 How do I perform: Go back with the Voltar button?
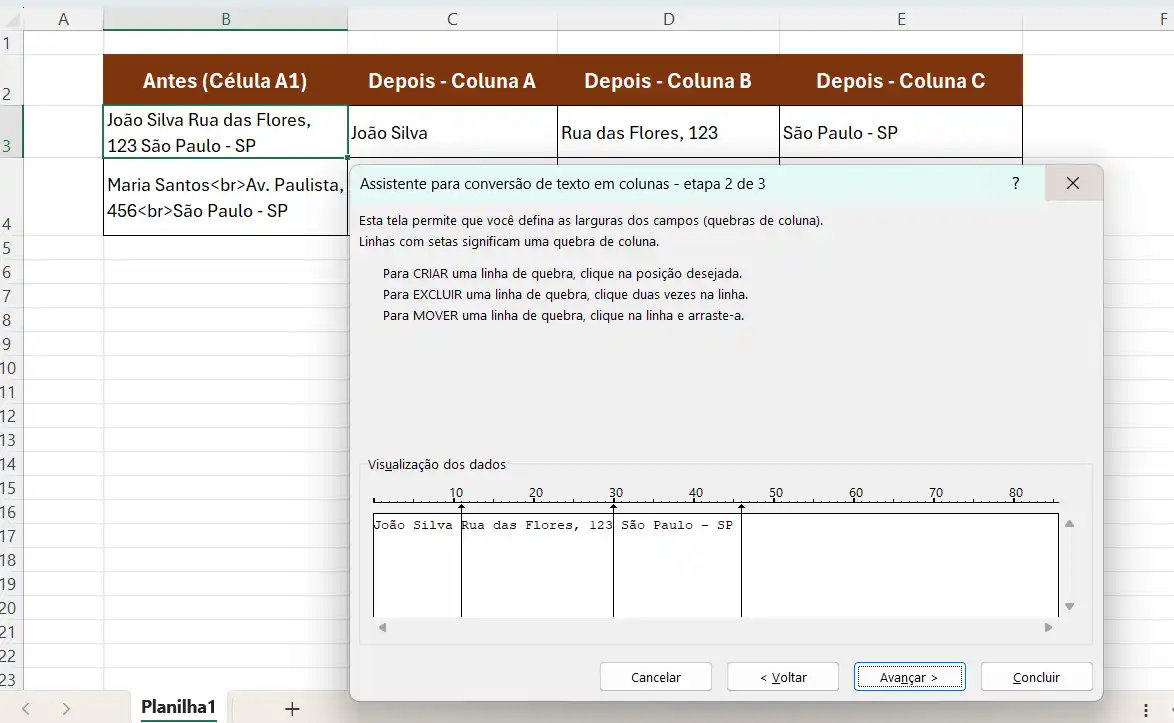tap(782, 677)
